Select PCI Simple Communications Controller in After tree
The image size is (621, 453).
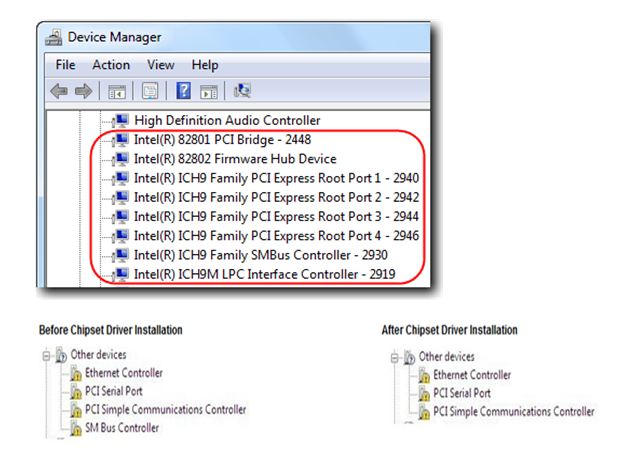click(514, 411)
